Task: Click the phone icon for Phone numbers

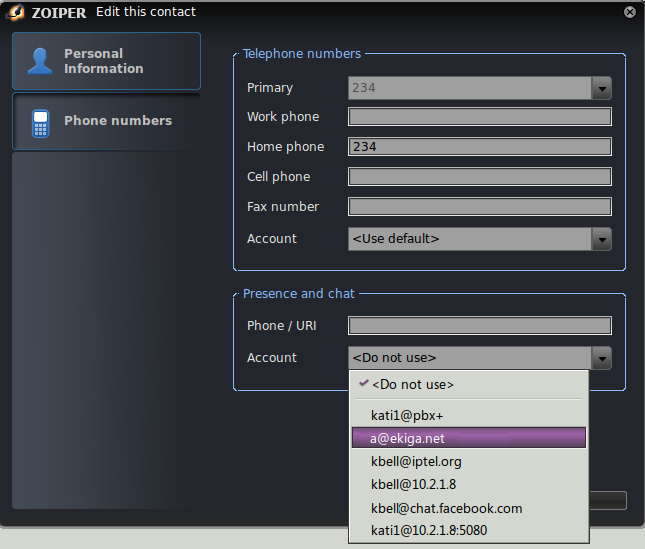Action: coord(40,122)
